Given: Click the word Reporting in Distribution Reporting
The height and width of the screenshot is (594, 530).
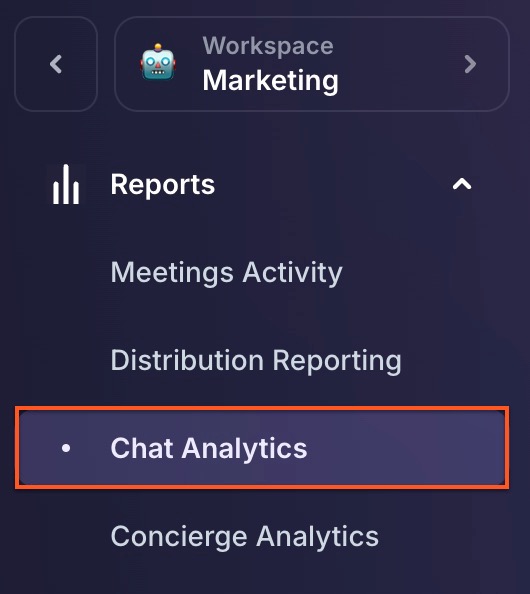Looking at the screenshot, I should pyautogui.click(x=337, y=360).
